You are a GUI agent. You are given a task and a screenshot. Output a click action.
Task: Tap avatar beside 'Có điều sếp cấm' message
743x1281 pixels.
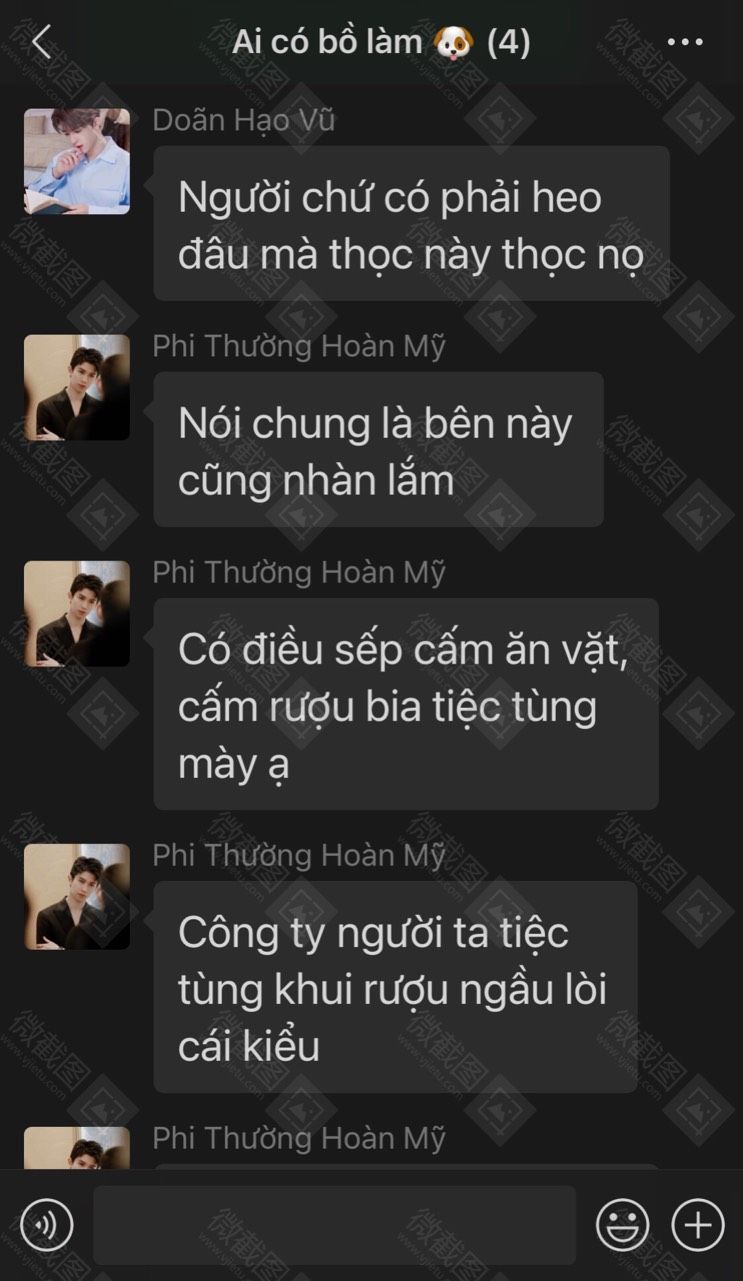click(x=77, y=614)
